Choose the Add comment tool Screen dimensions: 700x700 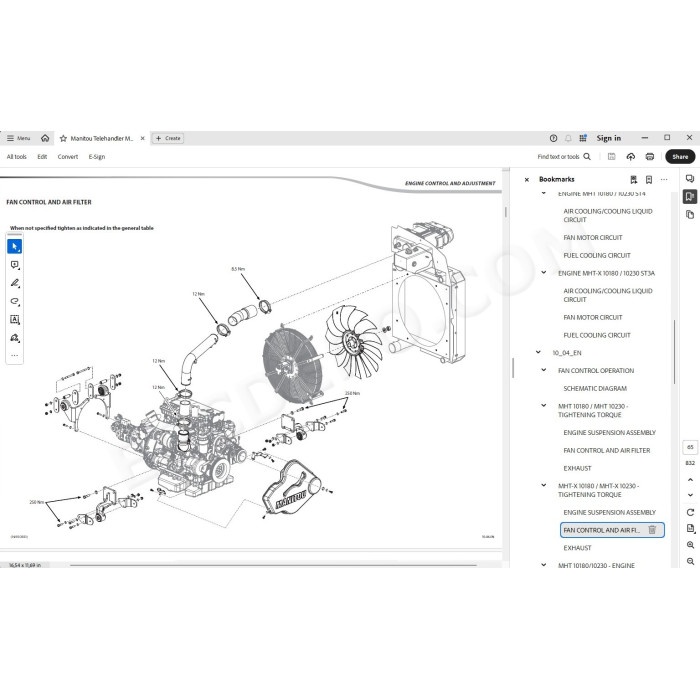[15, 265]
